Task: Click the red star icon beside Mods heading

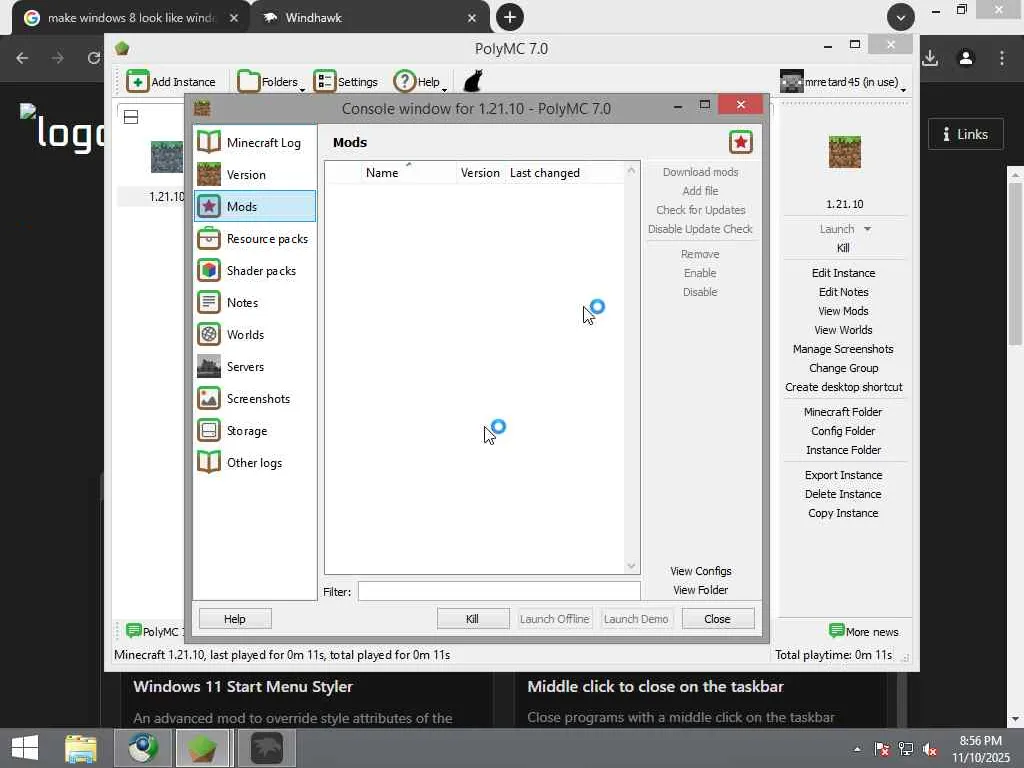Action: [x=741, y=142]
